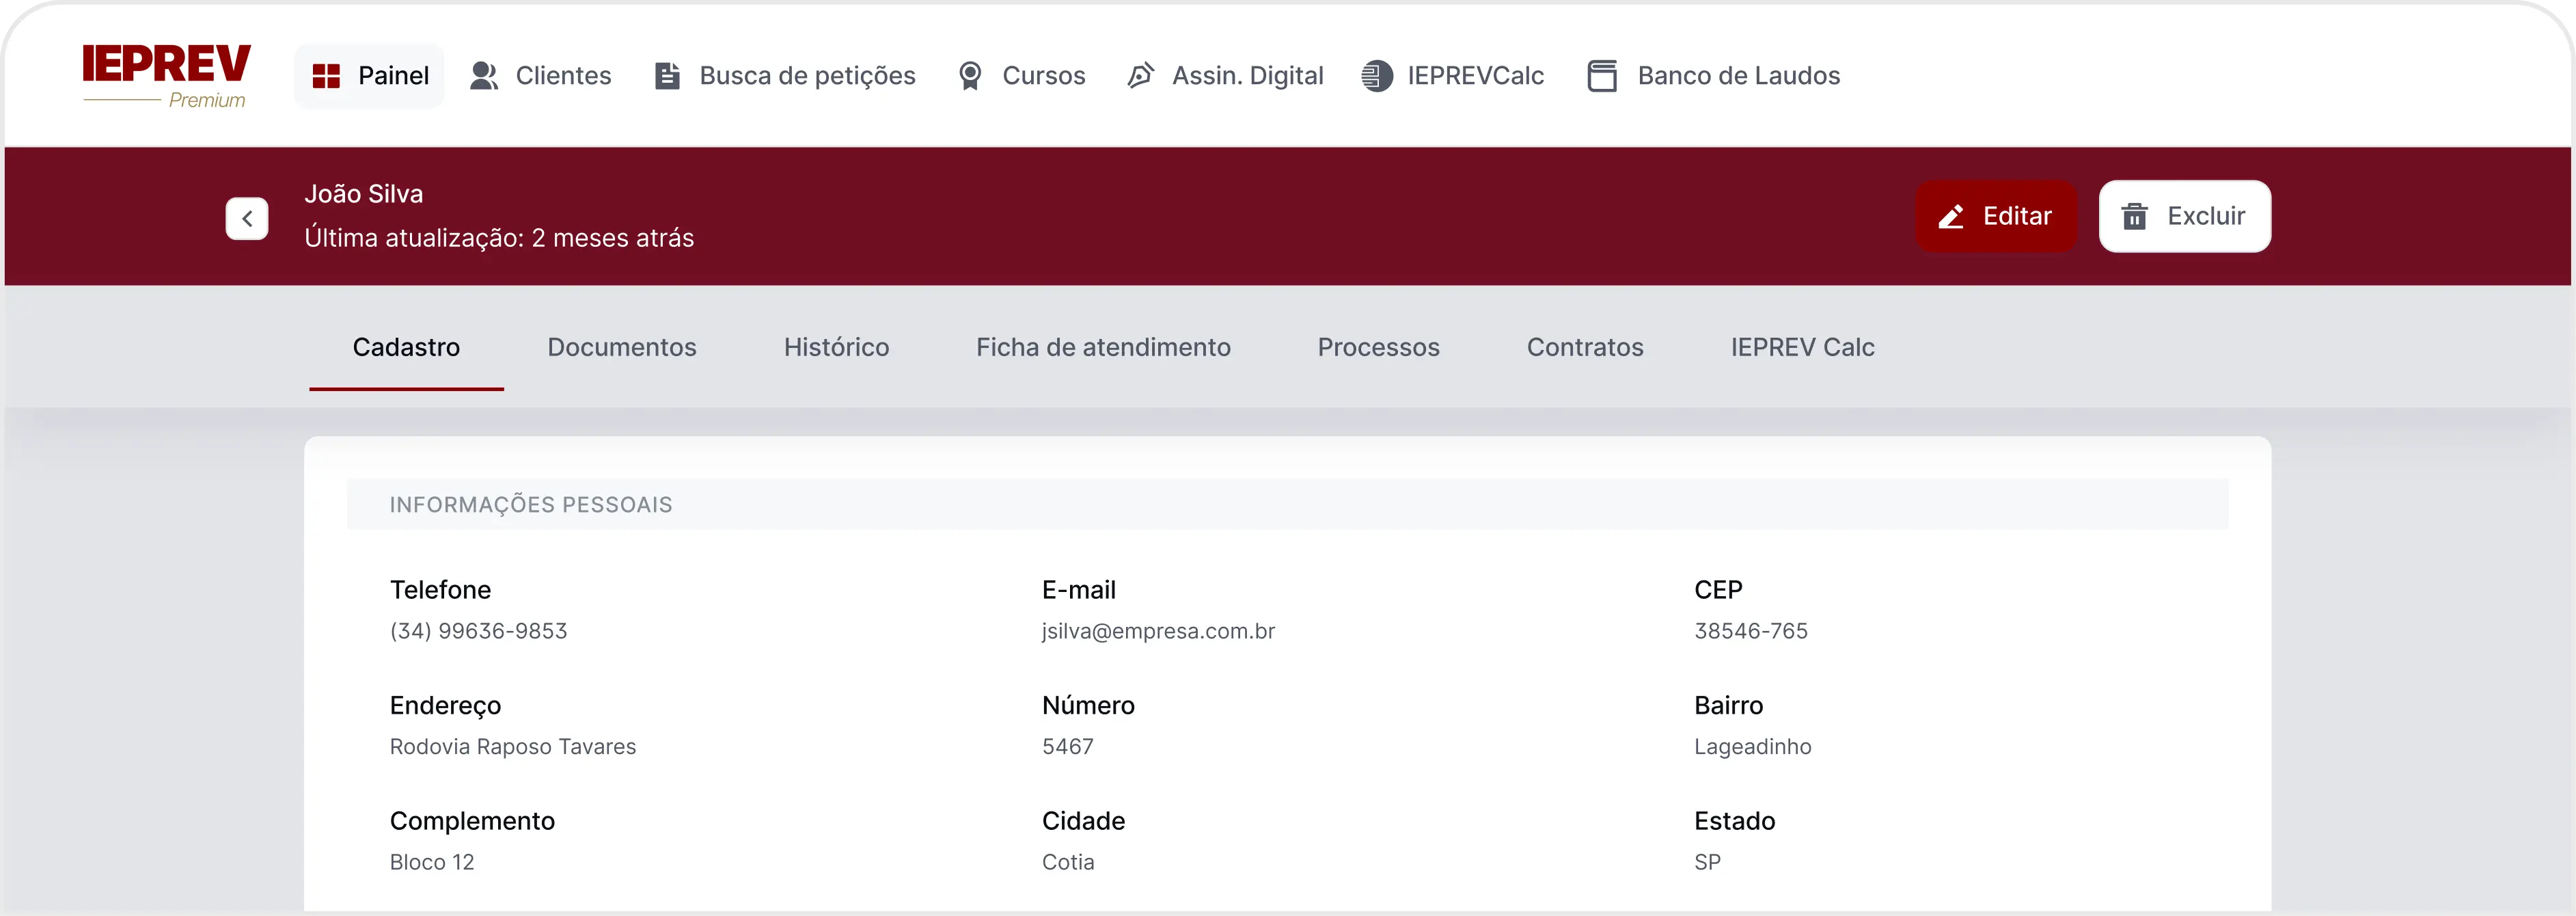Switch to the Histórico tab
This screenshot has width=2576, height=916.
(836, 347)
